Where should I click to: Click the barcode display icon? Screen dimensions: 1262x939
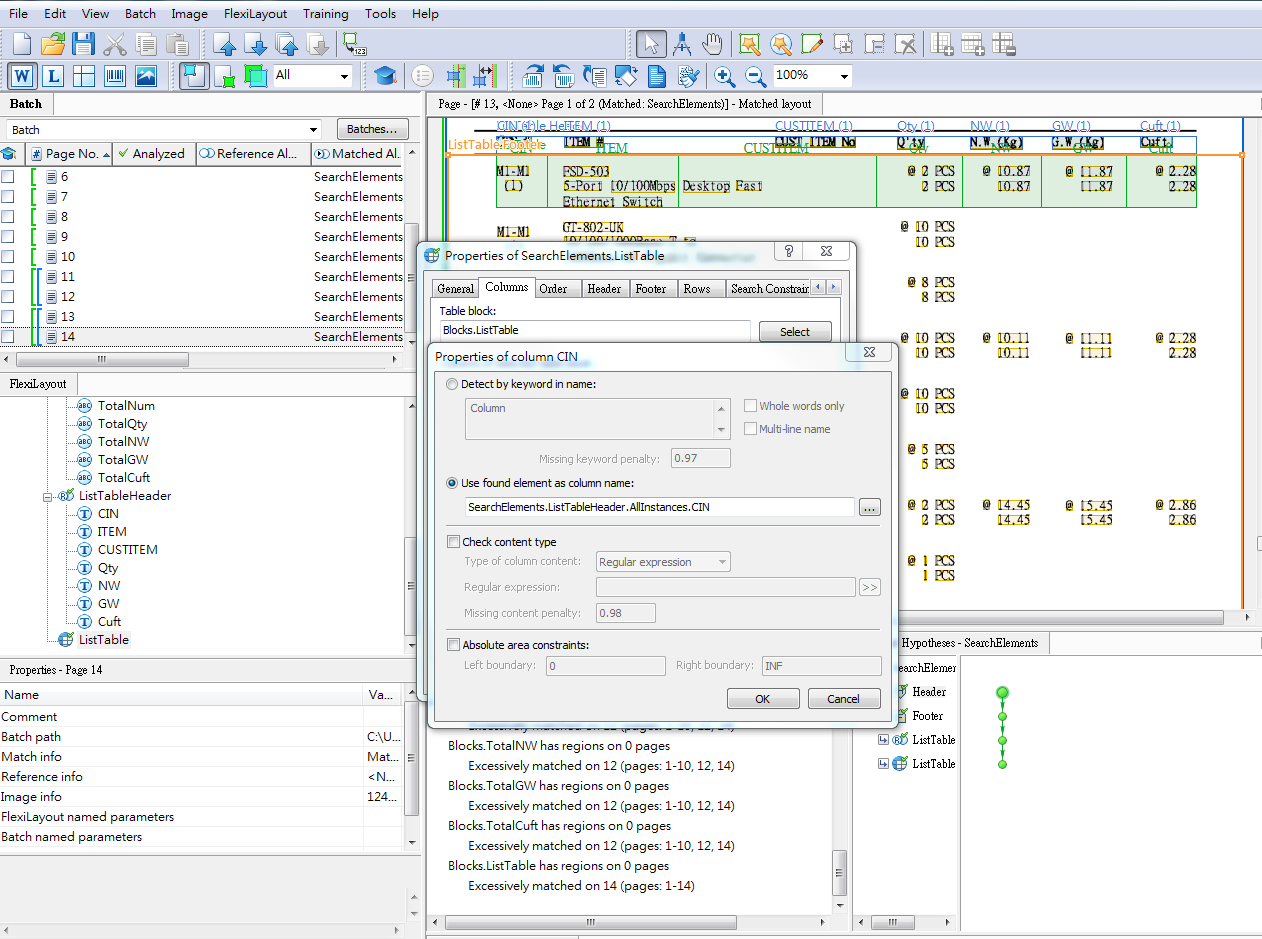point(114,76)
